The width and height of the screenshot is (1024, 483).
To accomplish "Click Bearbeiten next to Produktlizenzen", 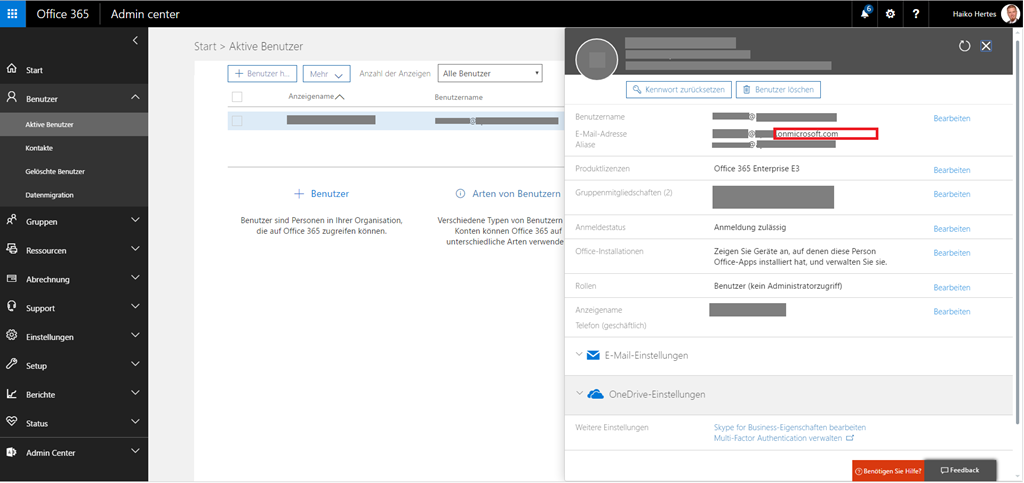I will tap(951, 170).
